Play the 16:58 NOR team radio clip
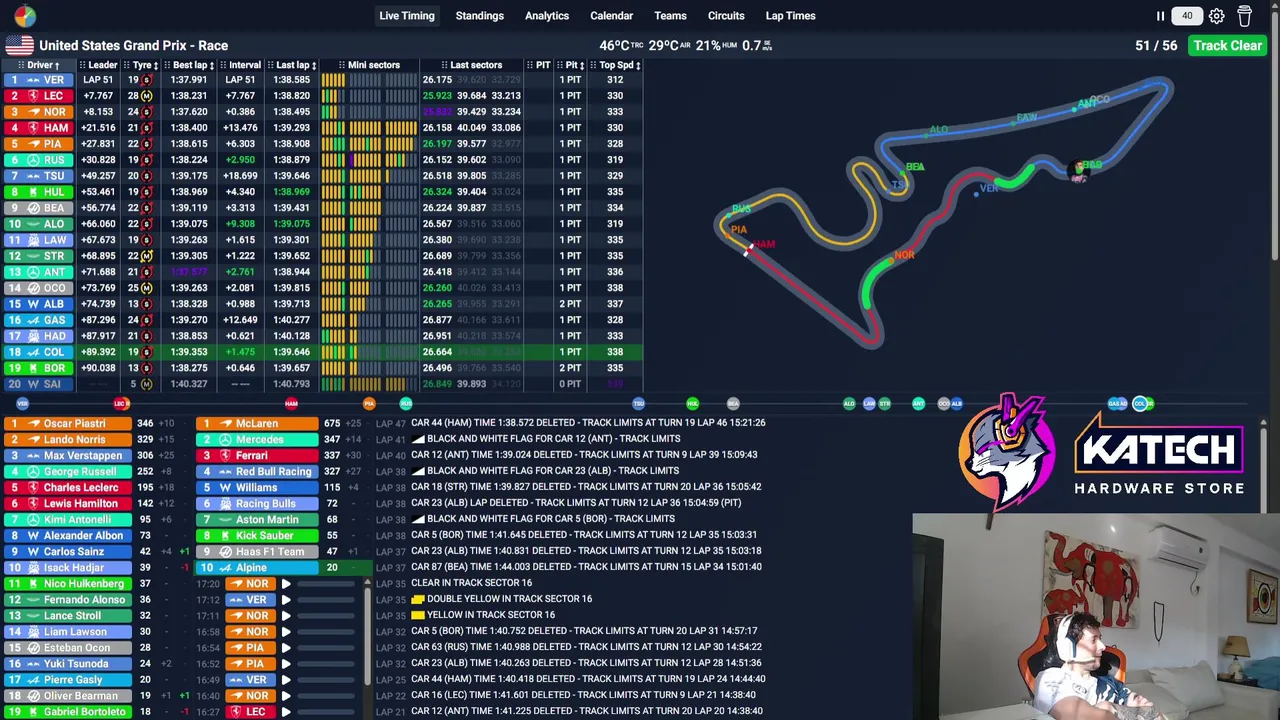1280x720 pixels. [286, 632]
